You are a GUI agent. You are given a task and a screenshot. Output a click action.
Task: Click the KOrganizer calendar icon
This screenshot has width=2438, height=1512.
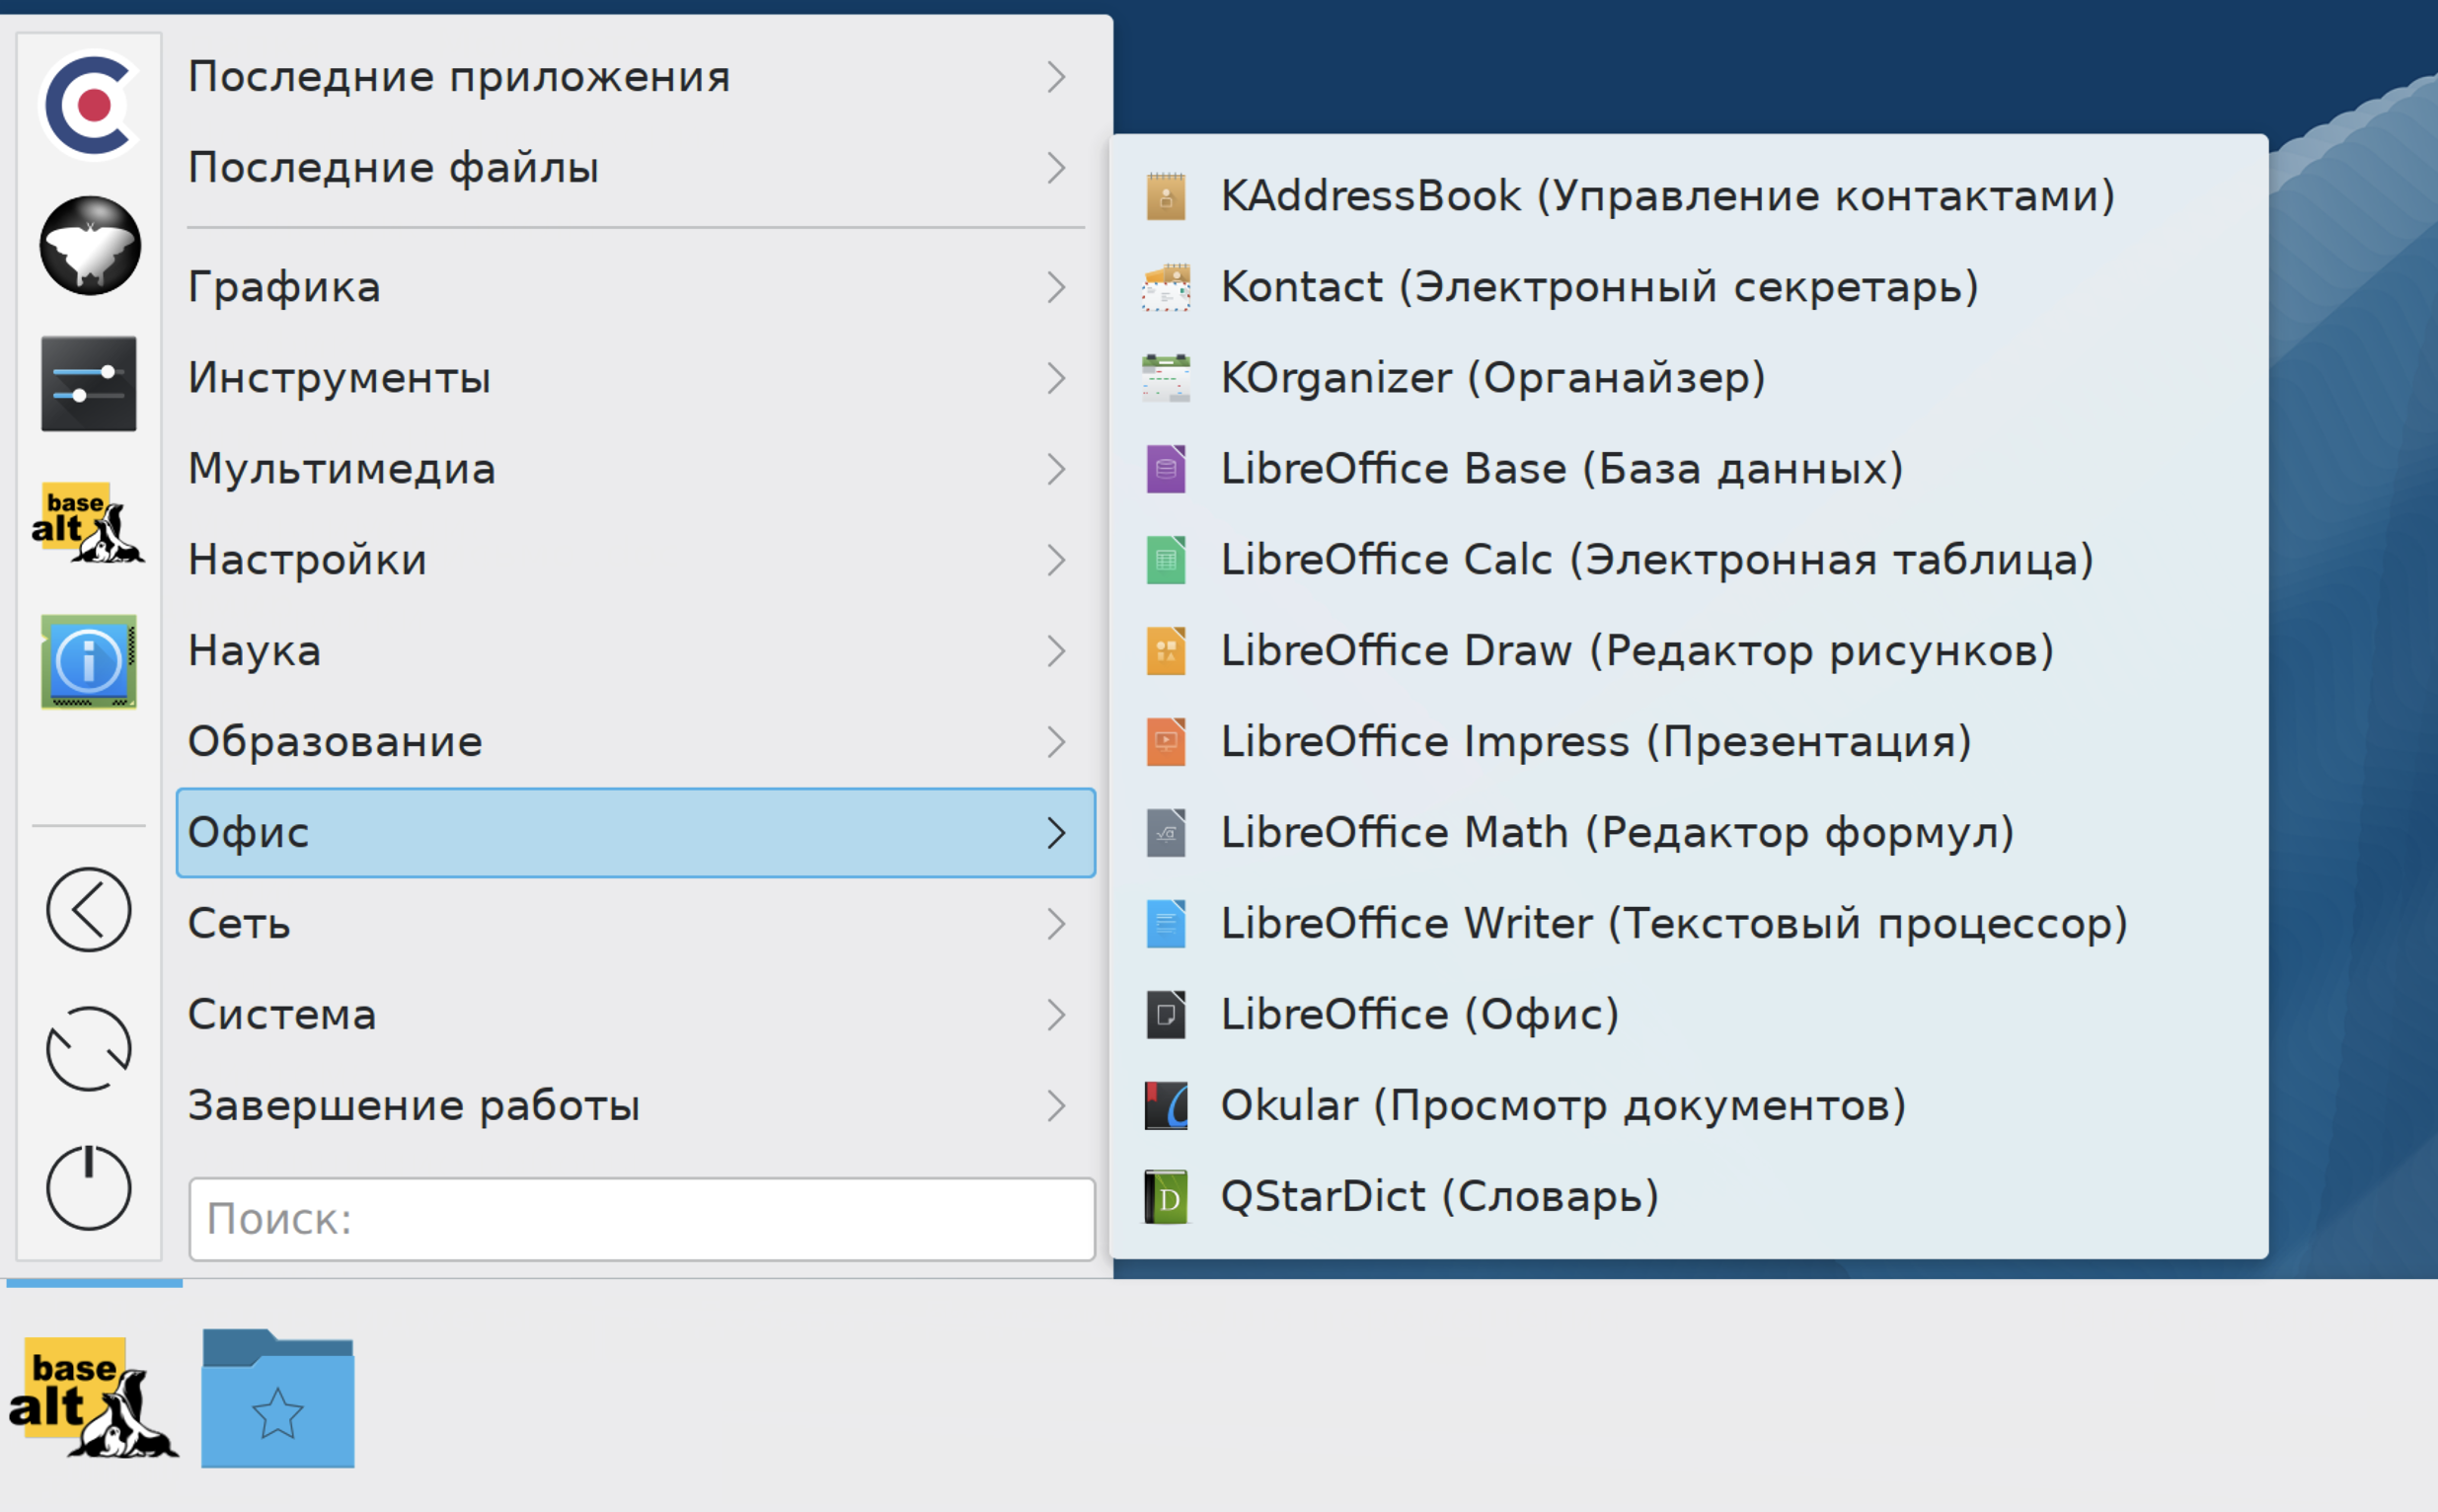pos(1166,378)
